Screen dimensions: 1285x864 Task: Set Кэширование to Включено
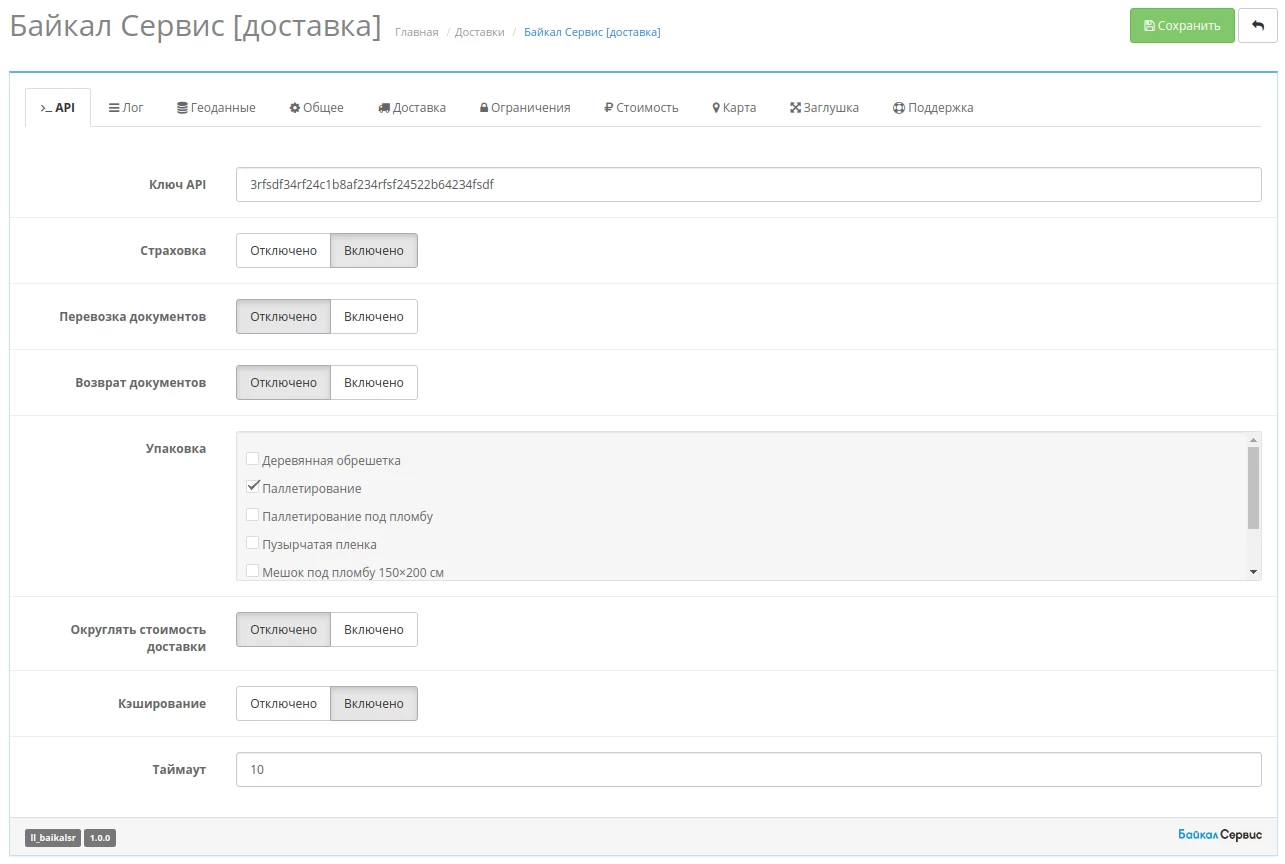tap(374, 704)
